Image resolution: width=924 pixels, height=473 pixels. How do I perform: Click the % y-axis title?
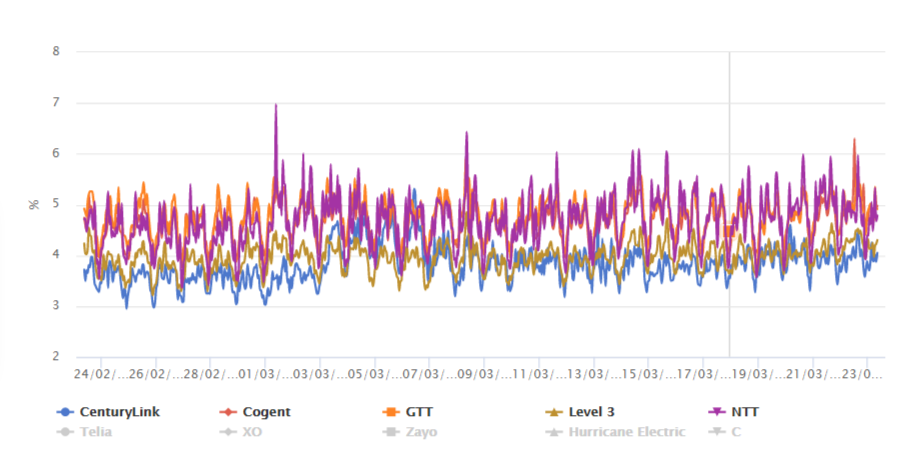click(34, 204)
